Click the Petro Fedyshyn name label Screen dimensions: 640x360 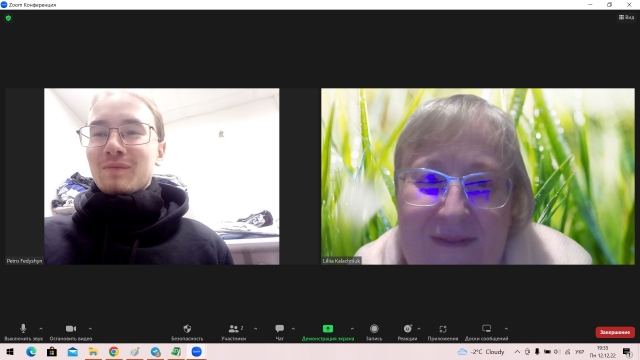(x=24, y=261)
